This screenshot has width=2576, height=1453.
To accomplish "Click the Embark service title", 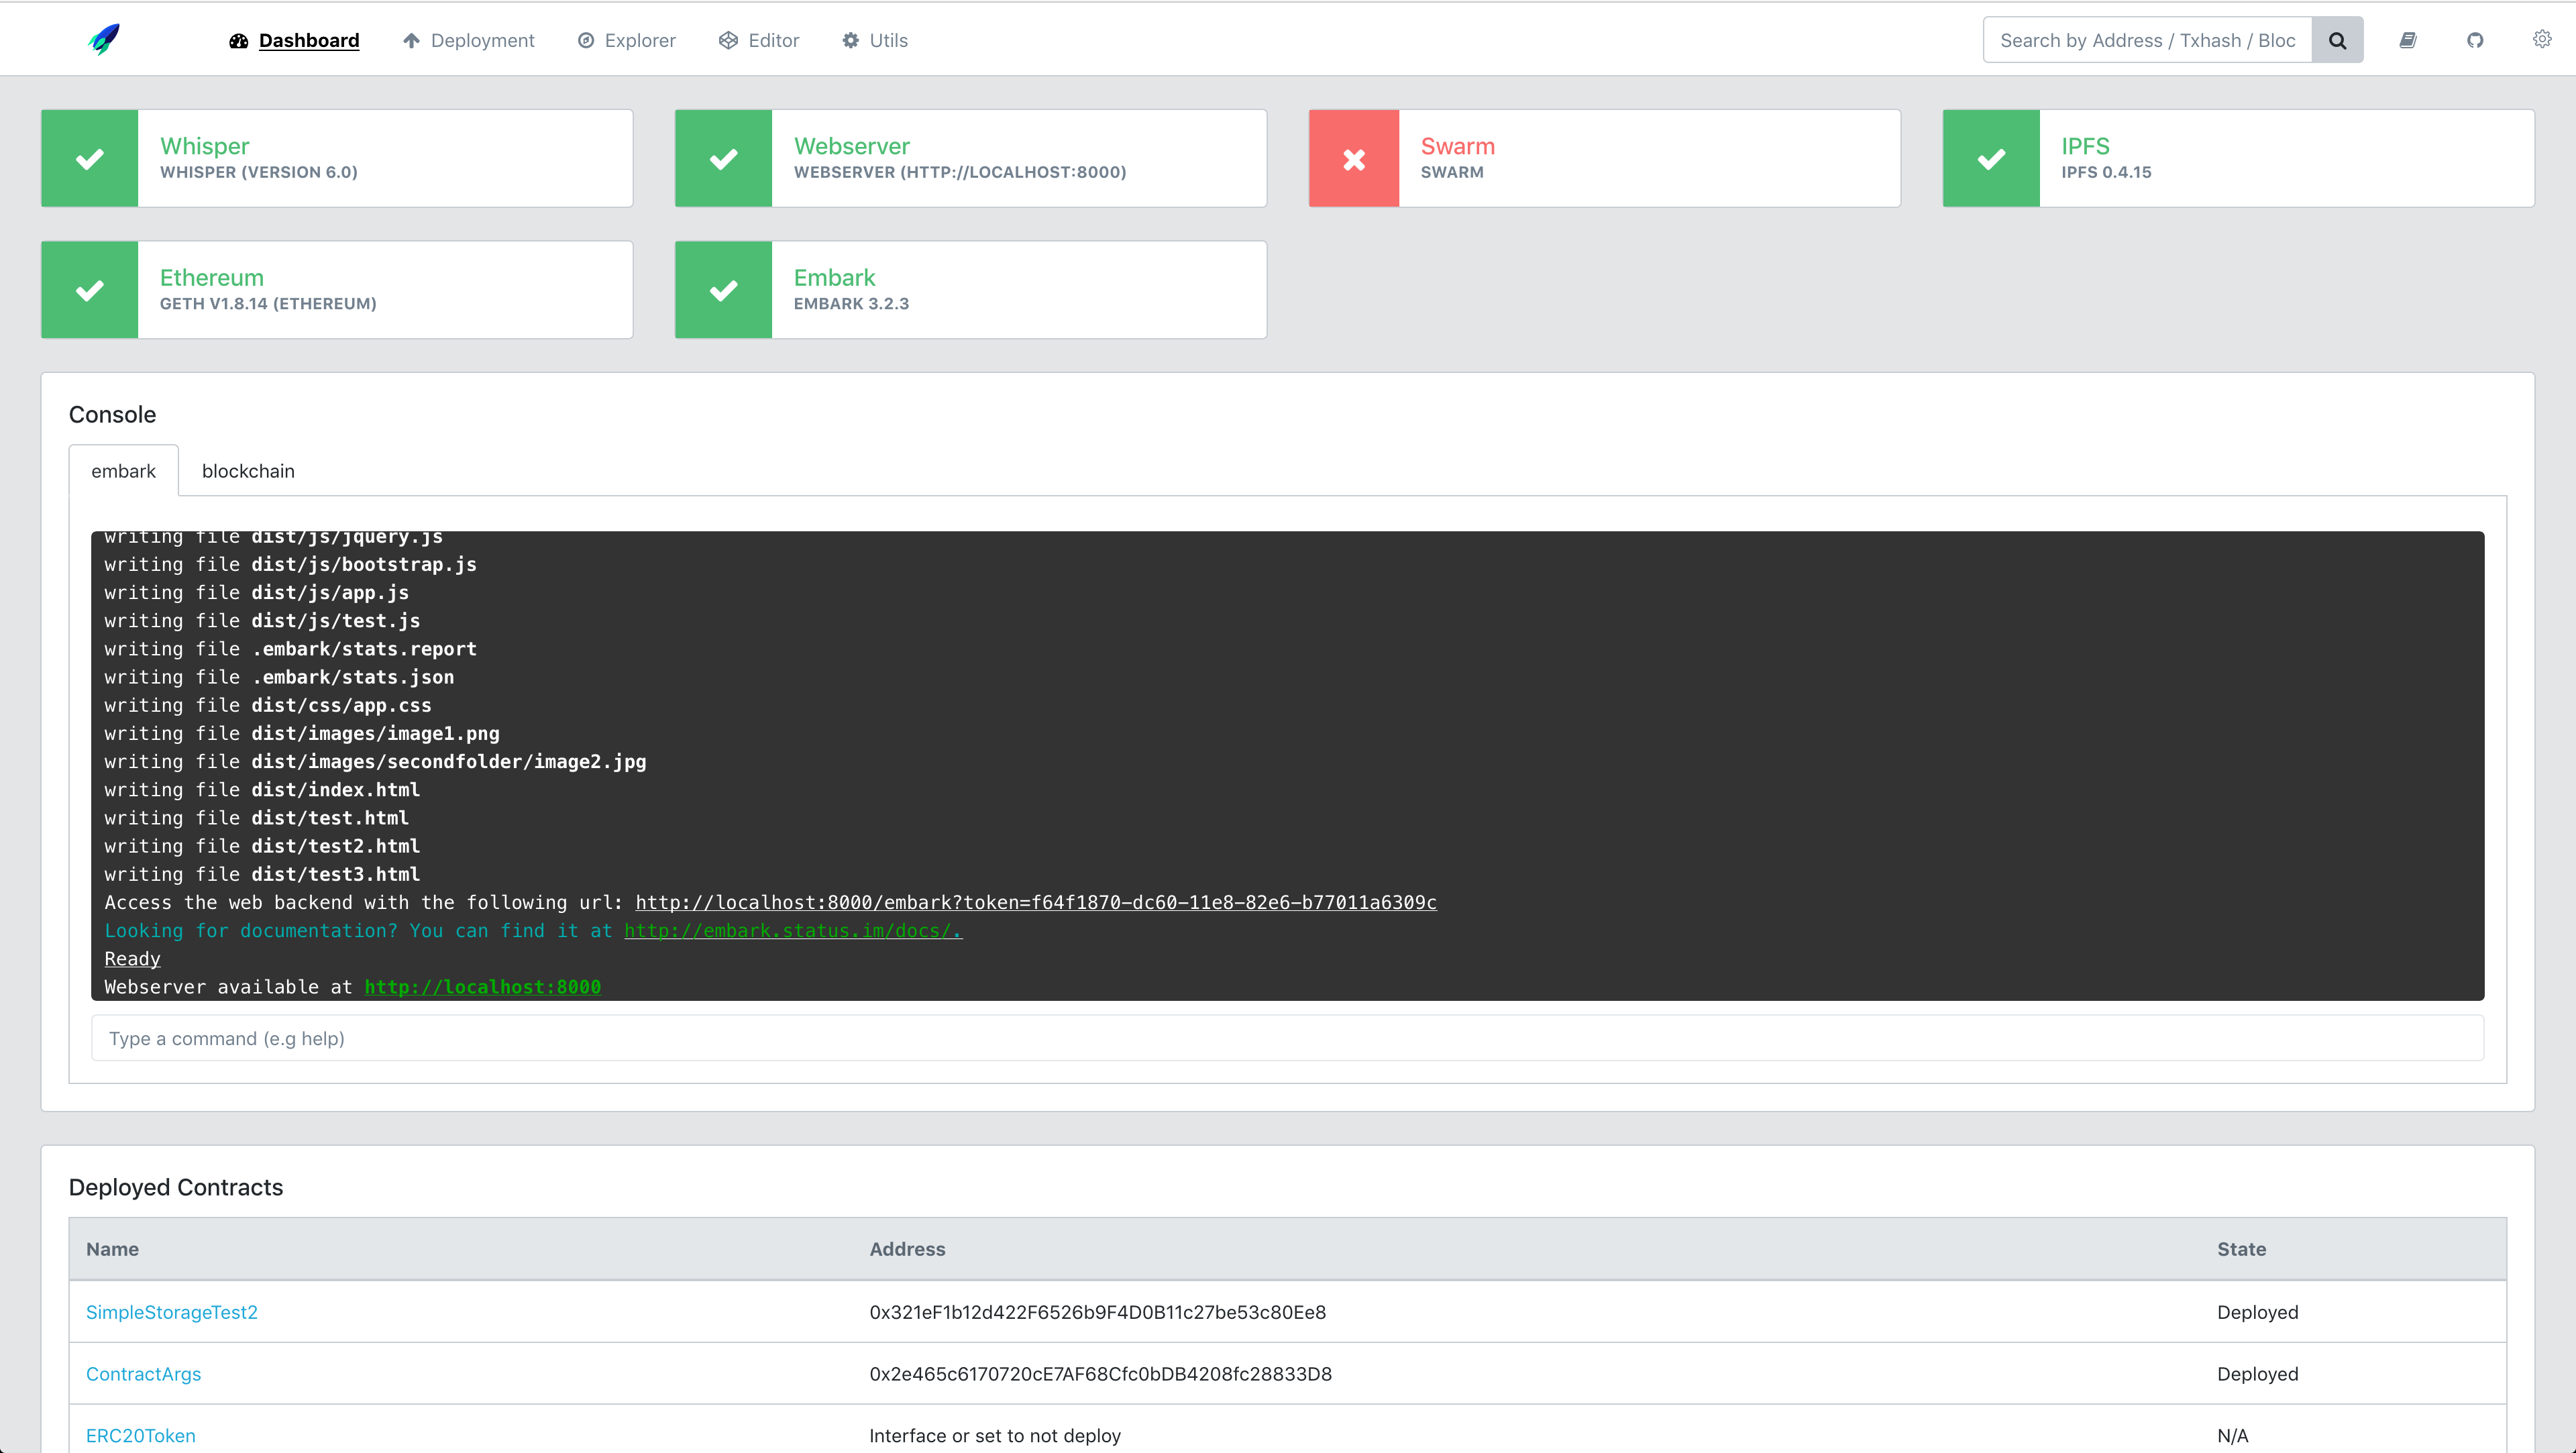I will [x=835, y=277].
